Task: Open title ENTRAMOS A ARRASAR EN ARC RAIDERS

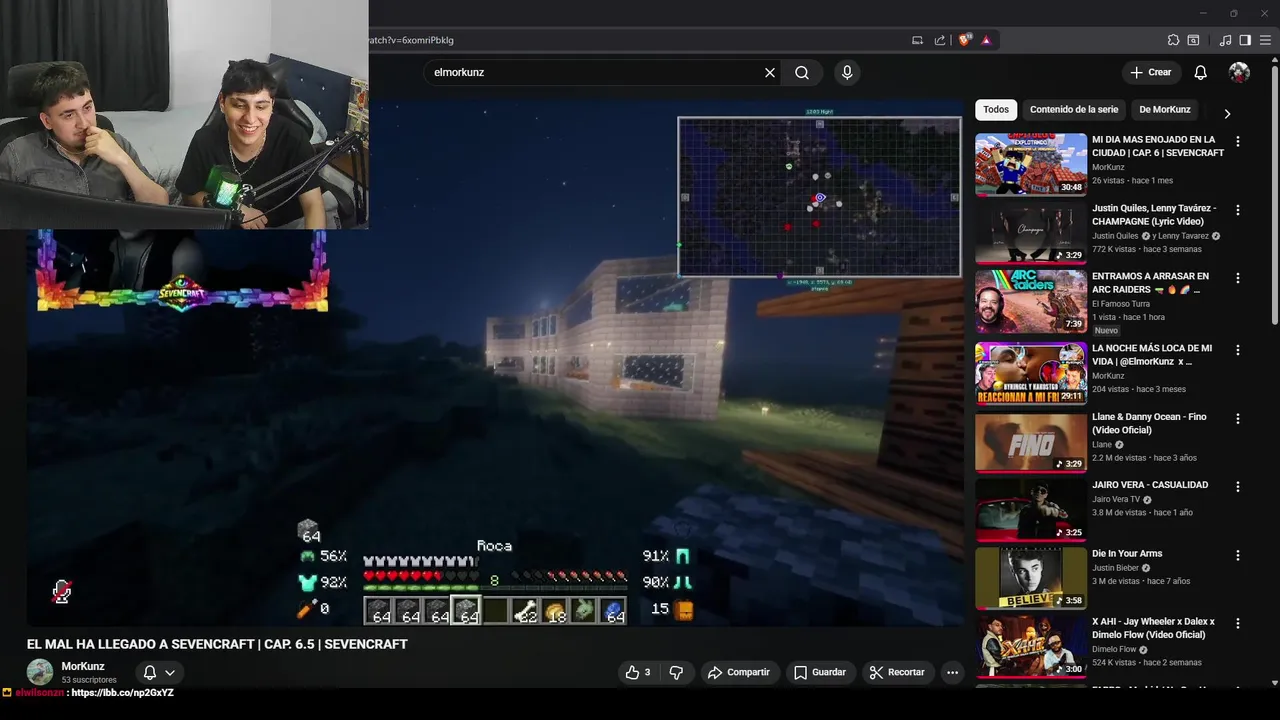Action: click(1150, 283)
